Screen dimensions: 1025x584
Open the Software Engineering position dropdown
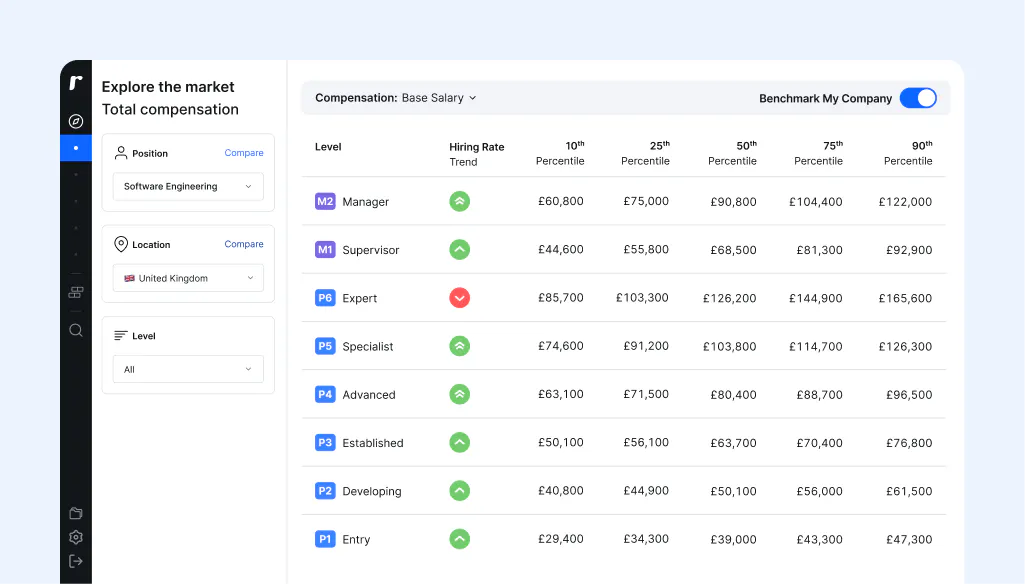click(x=188, y=186)
